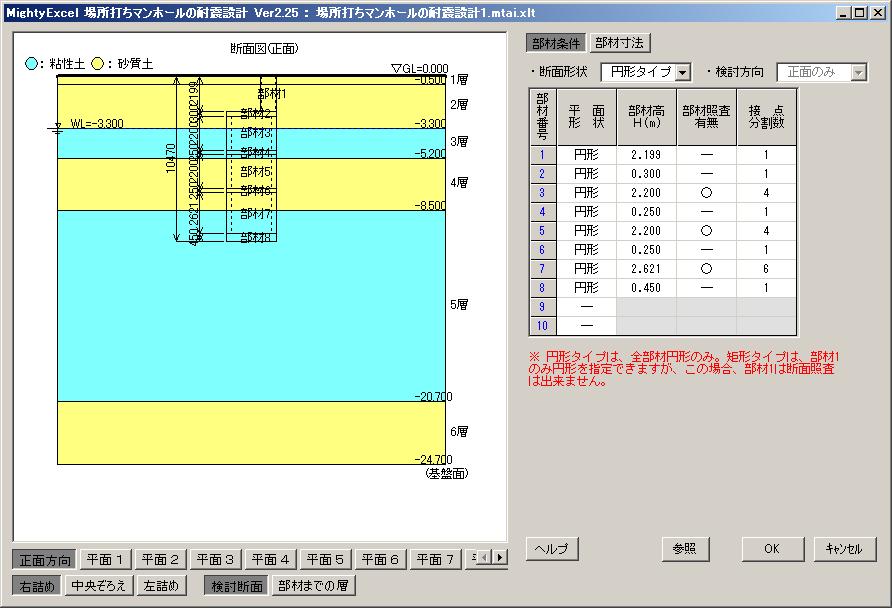The height and width of the screenshot is (608, 892).
Task: Select row header for member number 5
Action: click(542, 231)
